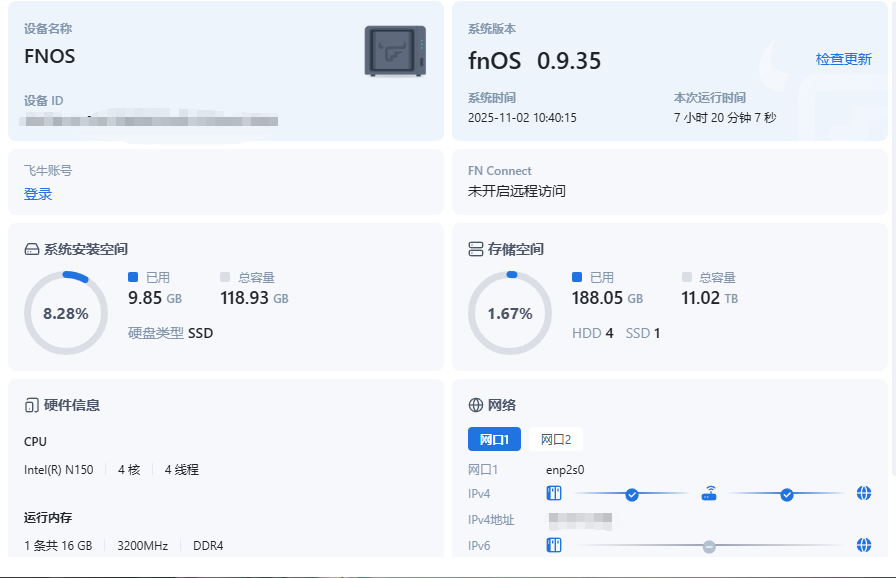Click the IPv4 internet globe icon
This screenshot has width=896, height=578.
[x=864, y=493]
